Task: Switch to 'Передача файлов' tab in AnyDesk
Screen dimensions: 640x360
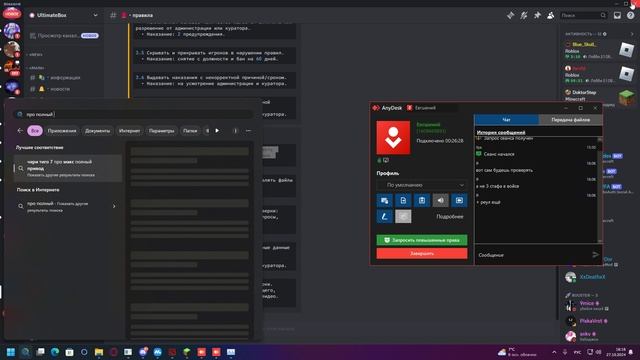Action: click(570, 120)
